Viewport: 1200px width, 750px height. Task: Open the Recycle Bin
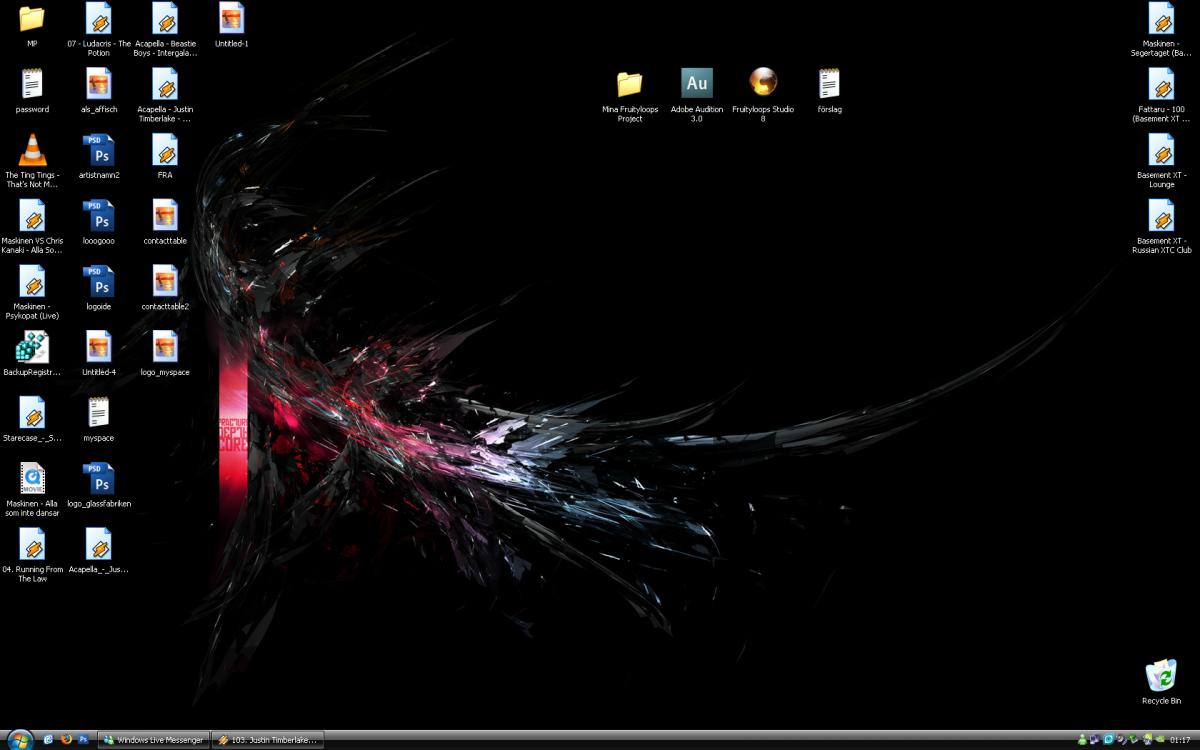click(1161, 676)
